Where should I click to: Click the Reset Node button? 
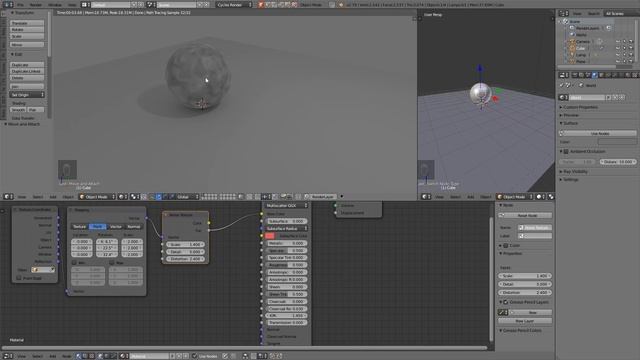525,215
